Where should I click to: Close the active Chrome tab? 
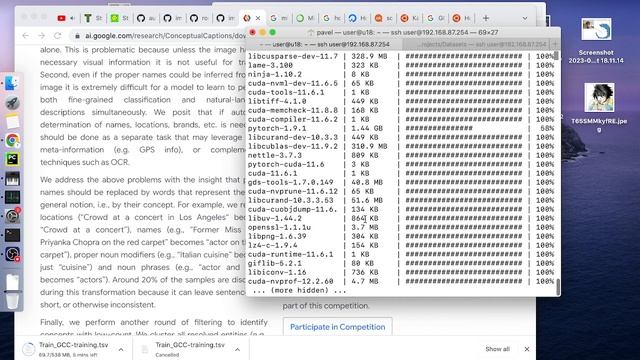(258, 18)
